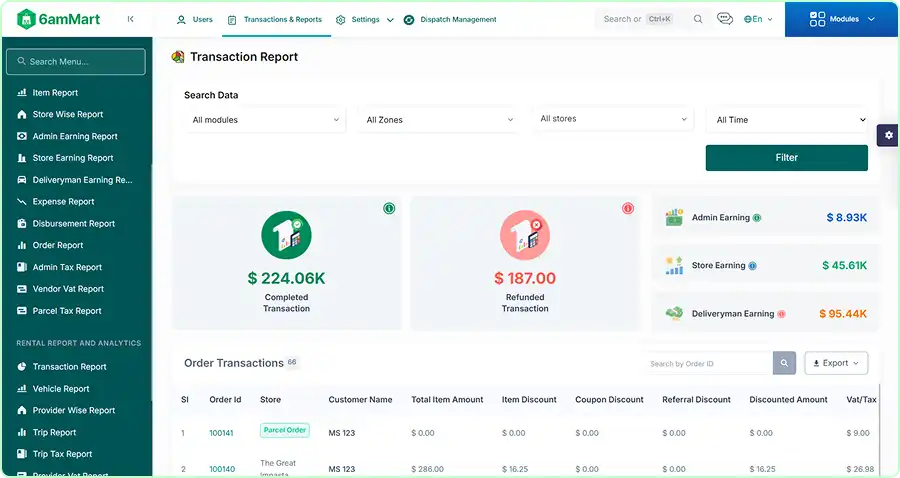Screen dimensions: 900x478
Task: Open the All Zones dropdown
Action: click(439, 119)
